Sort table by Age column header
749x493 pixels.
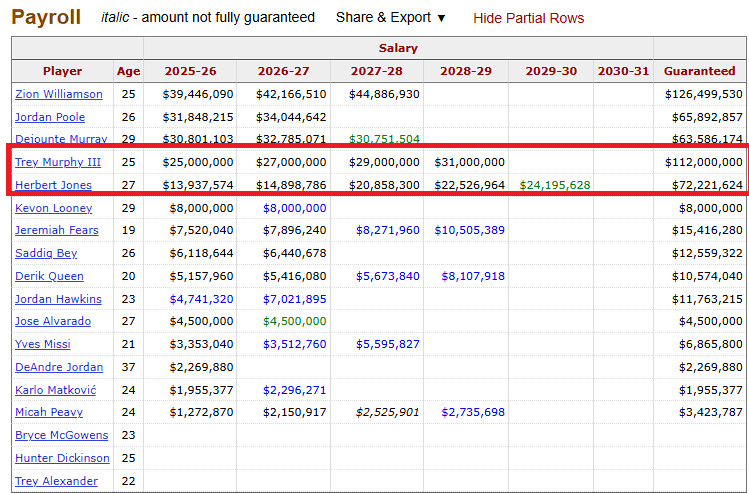click(x=128, y=71)
